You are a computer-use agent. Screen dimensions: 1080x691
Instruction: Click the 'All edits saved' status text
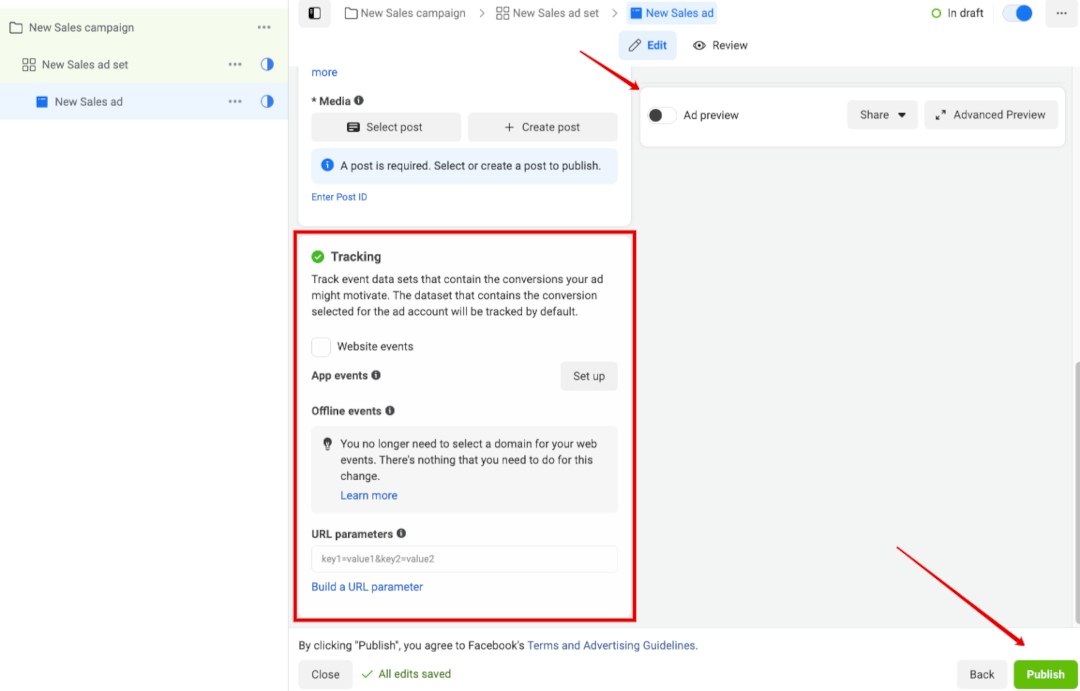pyautogui.click(x=415, y=674)
